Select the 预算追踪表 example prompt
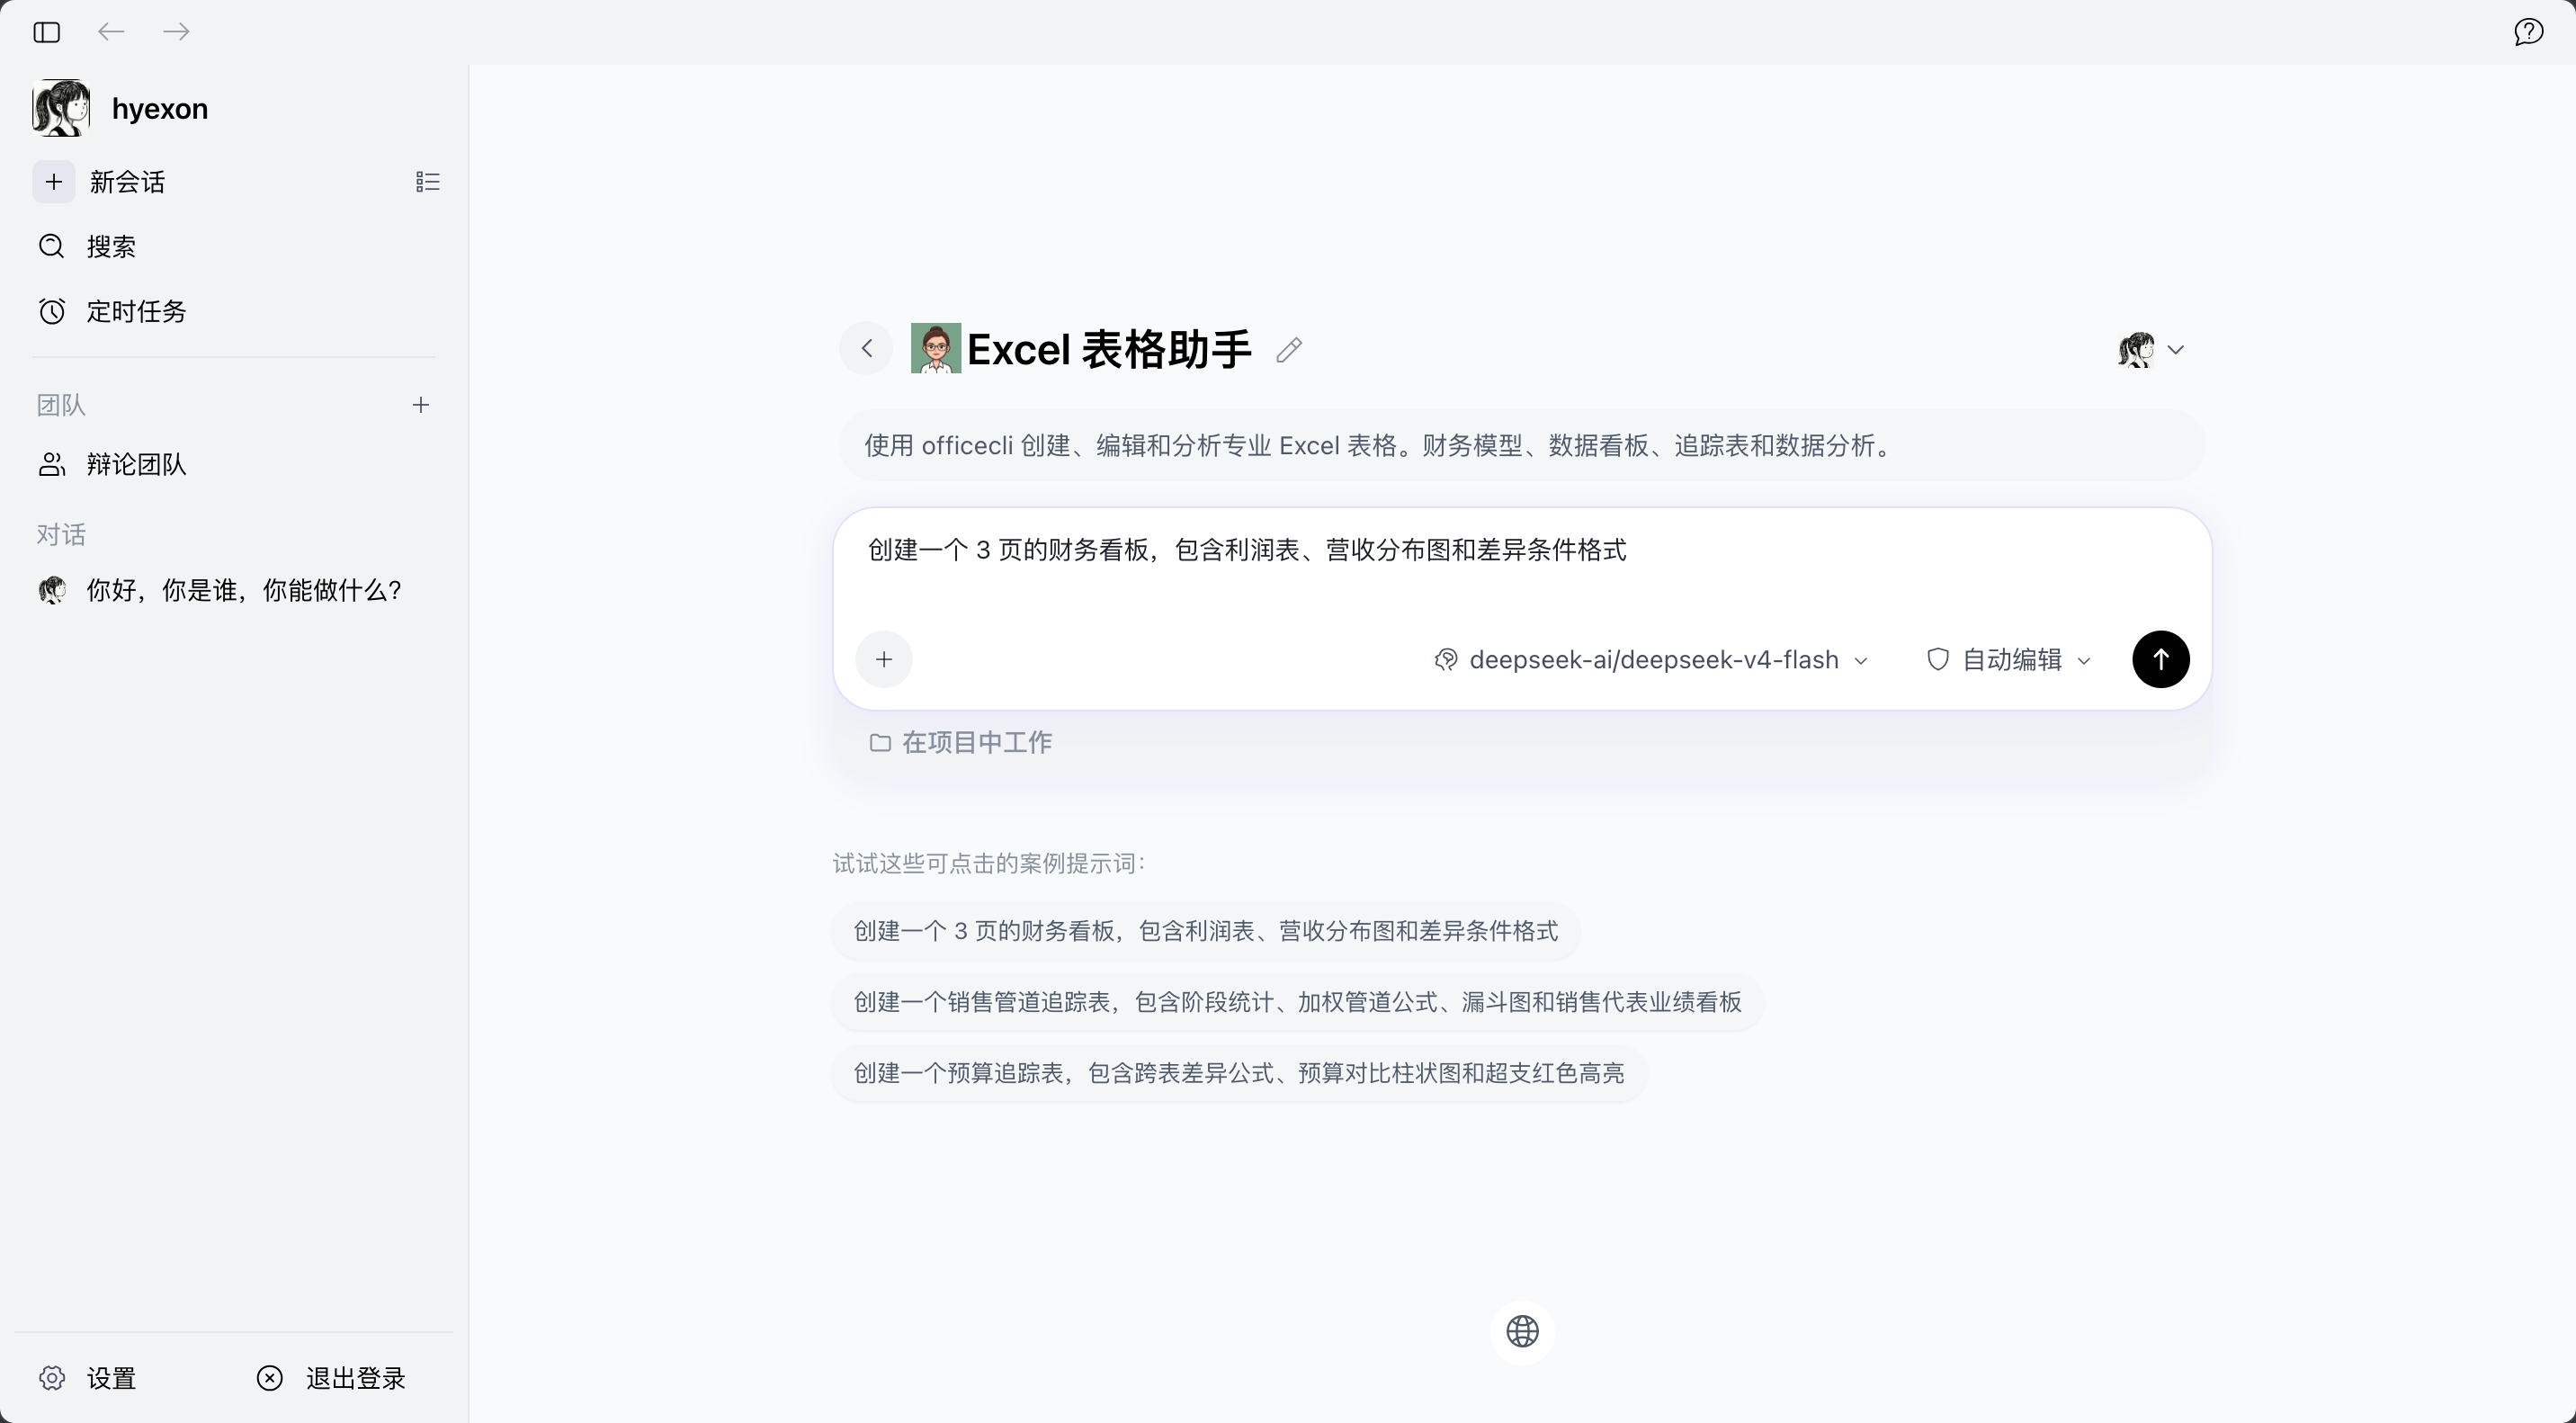Screen dimensions: 2576x1423 [x=1238, y=1073]
